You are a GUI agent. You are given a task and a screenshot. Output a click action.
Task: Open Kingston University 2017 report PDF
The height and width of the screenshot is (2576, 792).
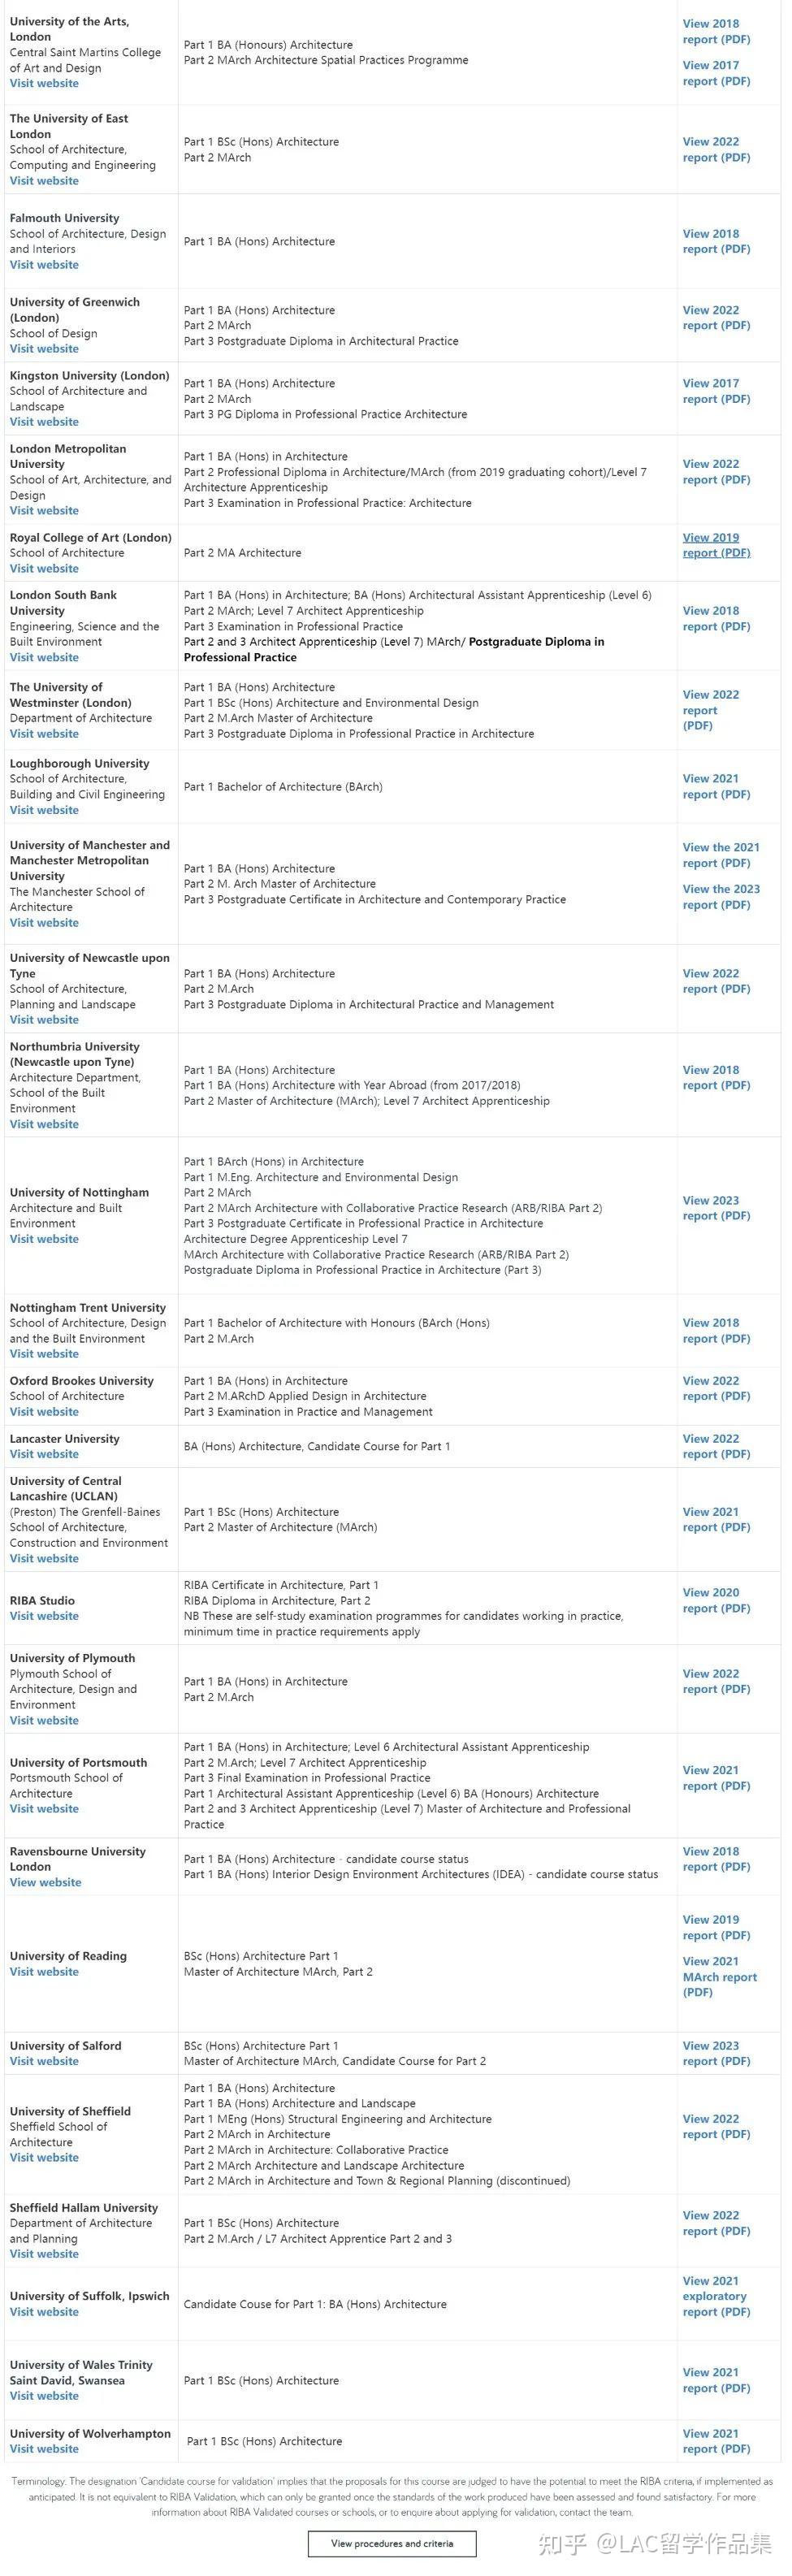(x=716, y=391)
